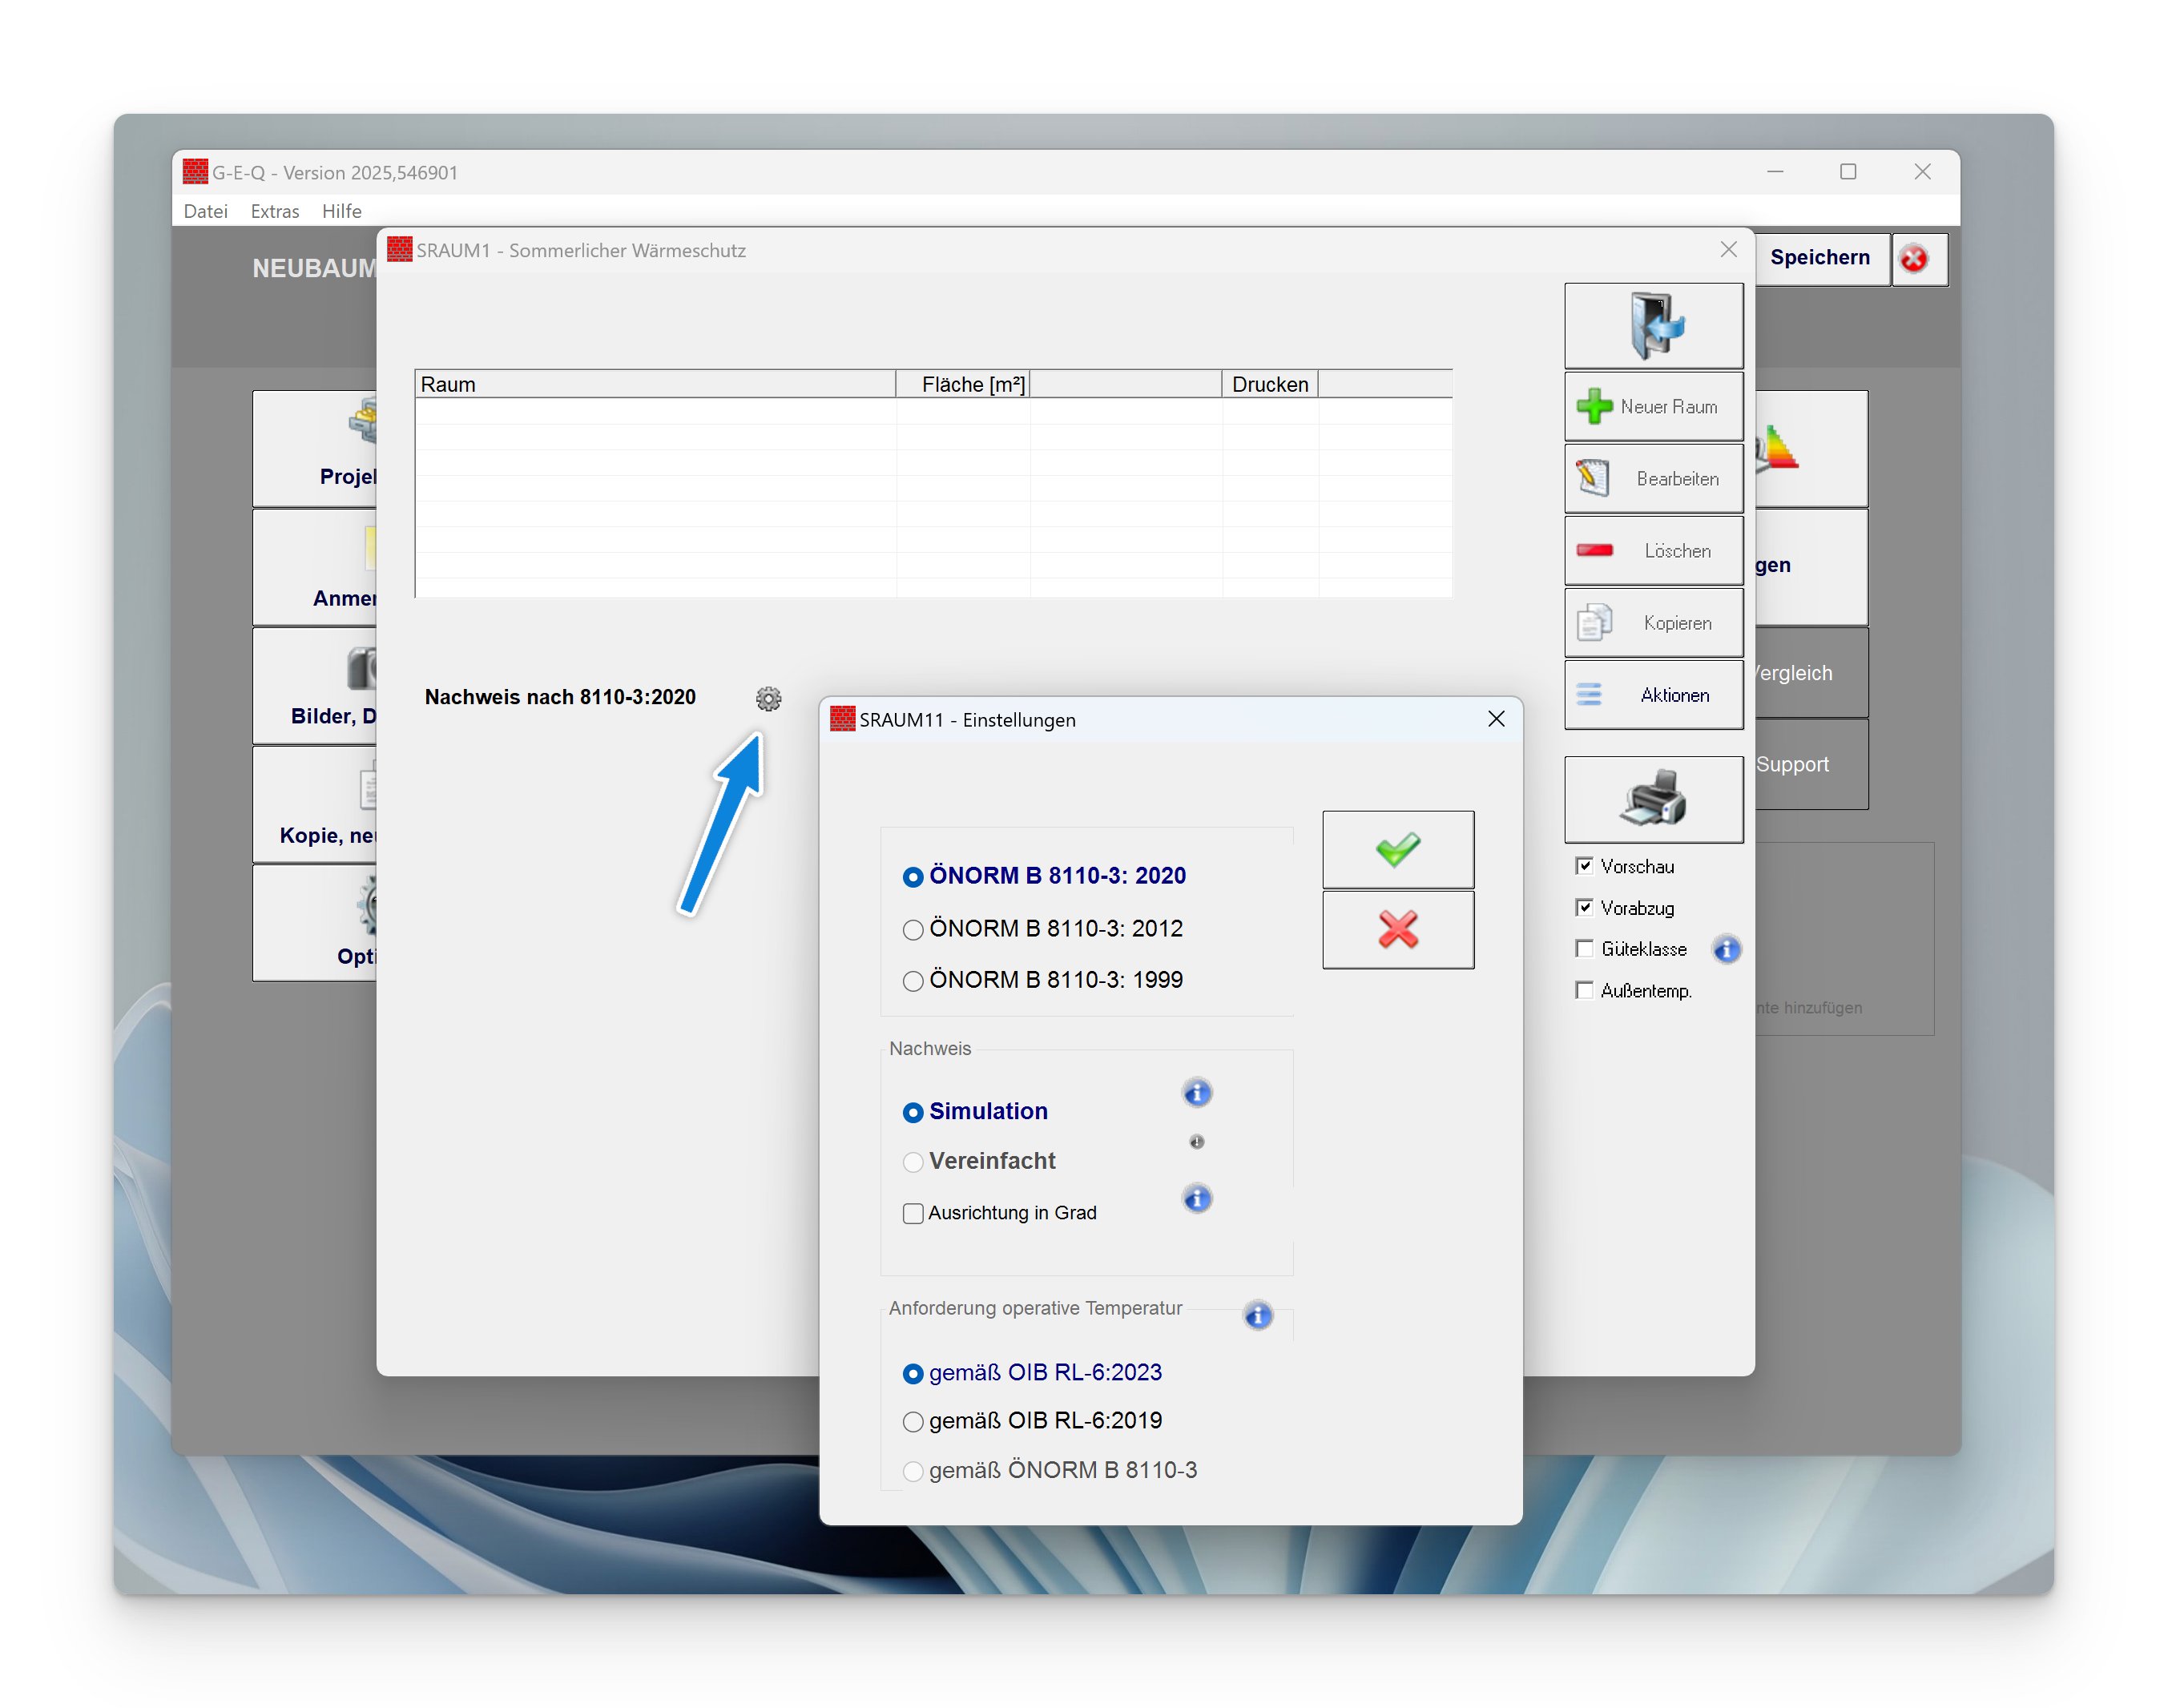The height and width of the screenshot is (1708, 2168).
Task: Click the Aktionen button
Action: click(1652, 694)
